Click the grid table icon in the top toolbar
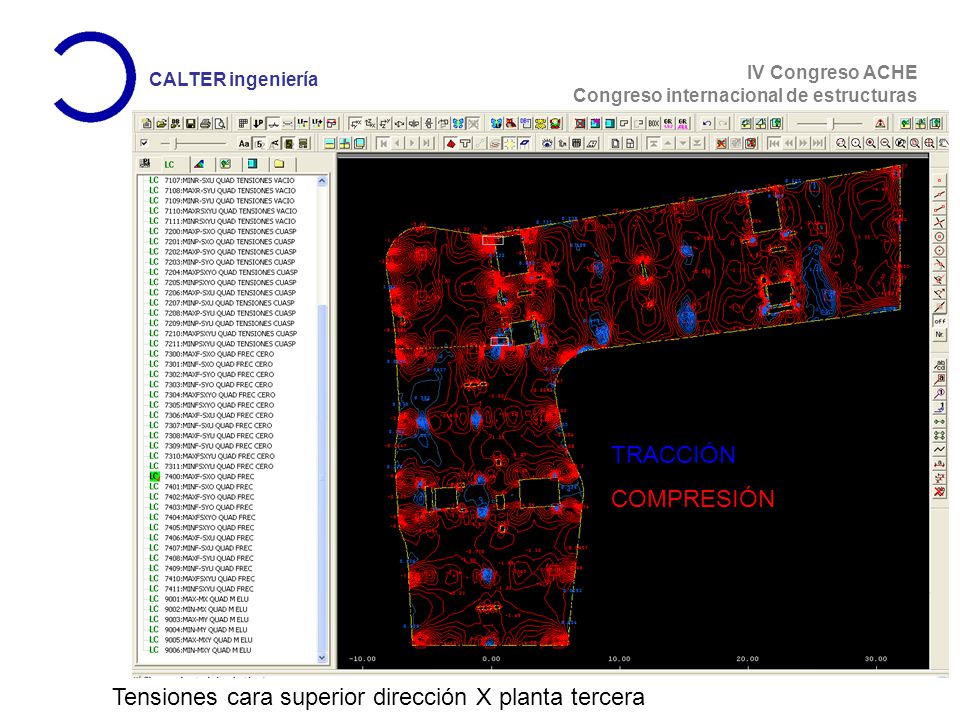 (243, 124)
